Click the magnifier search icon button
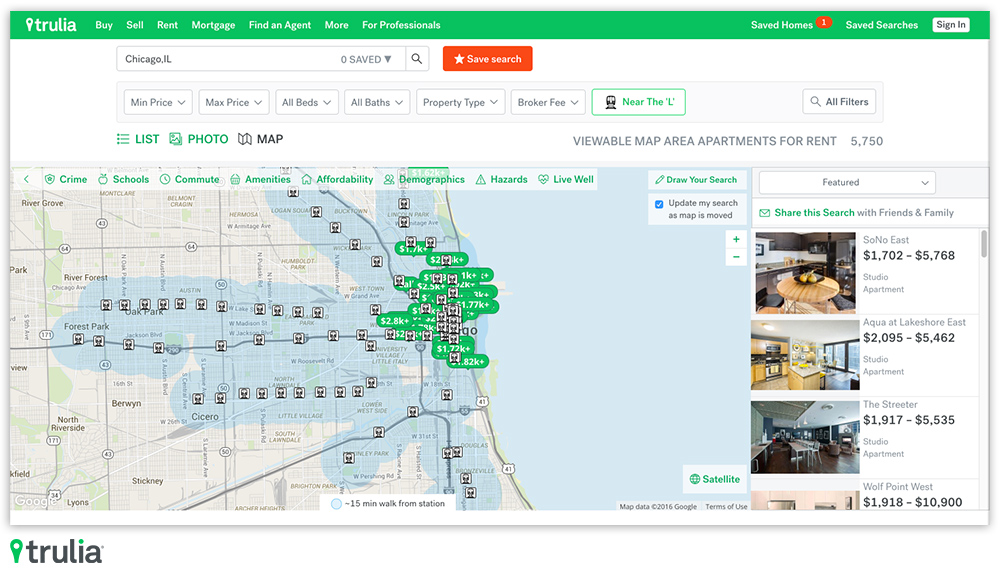 pyautogui.click(x=417, y=59)
